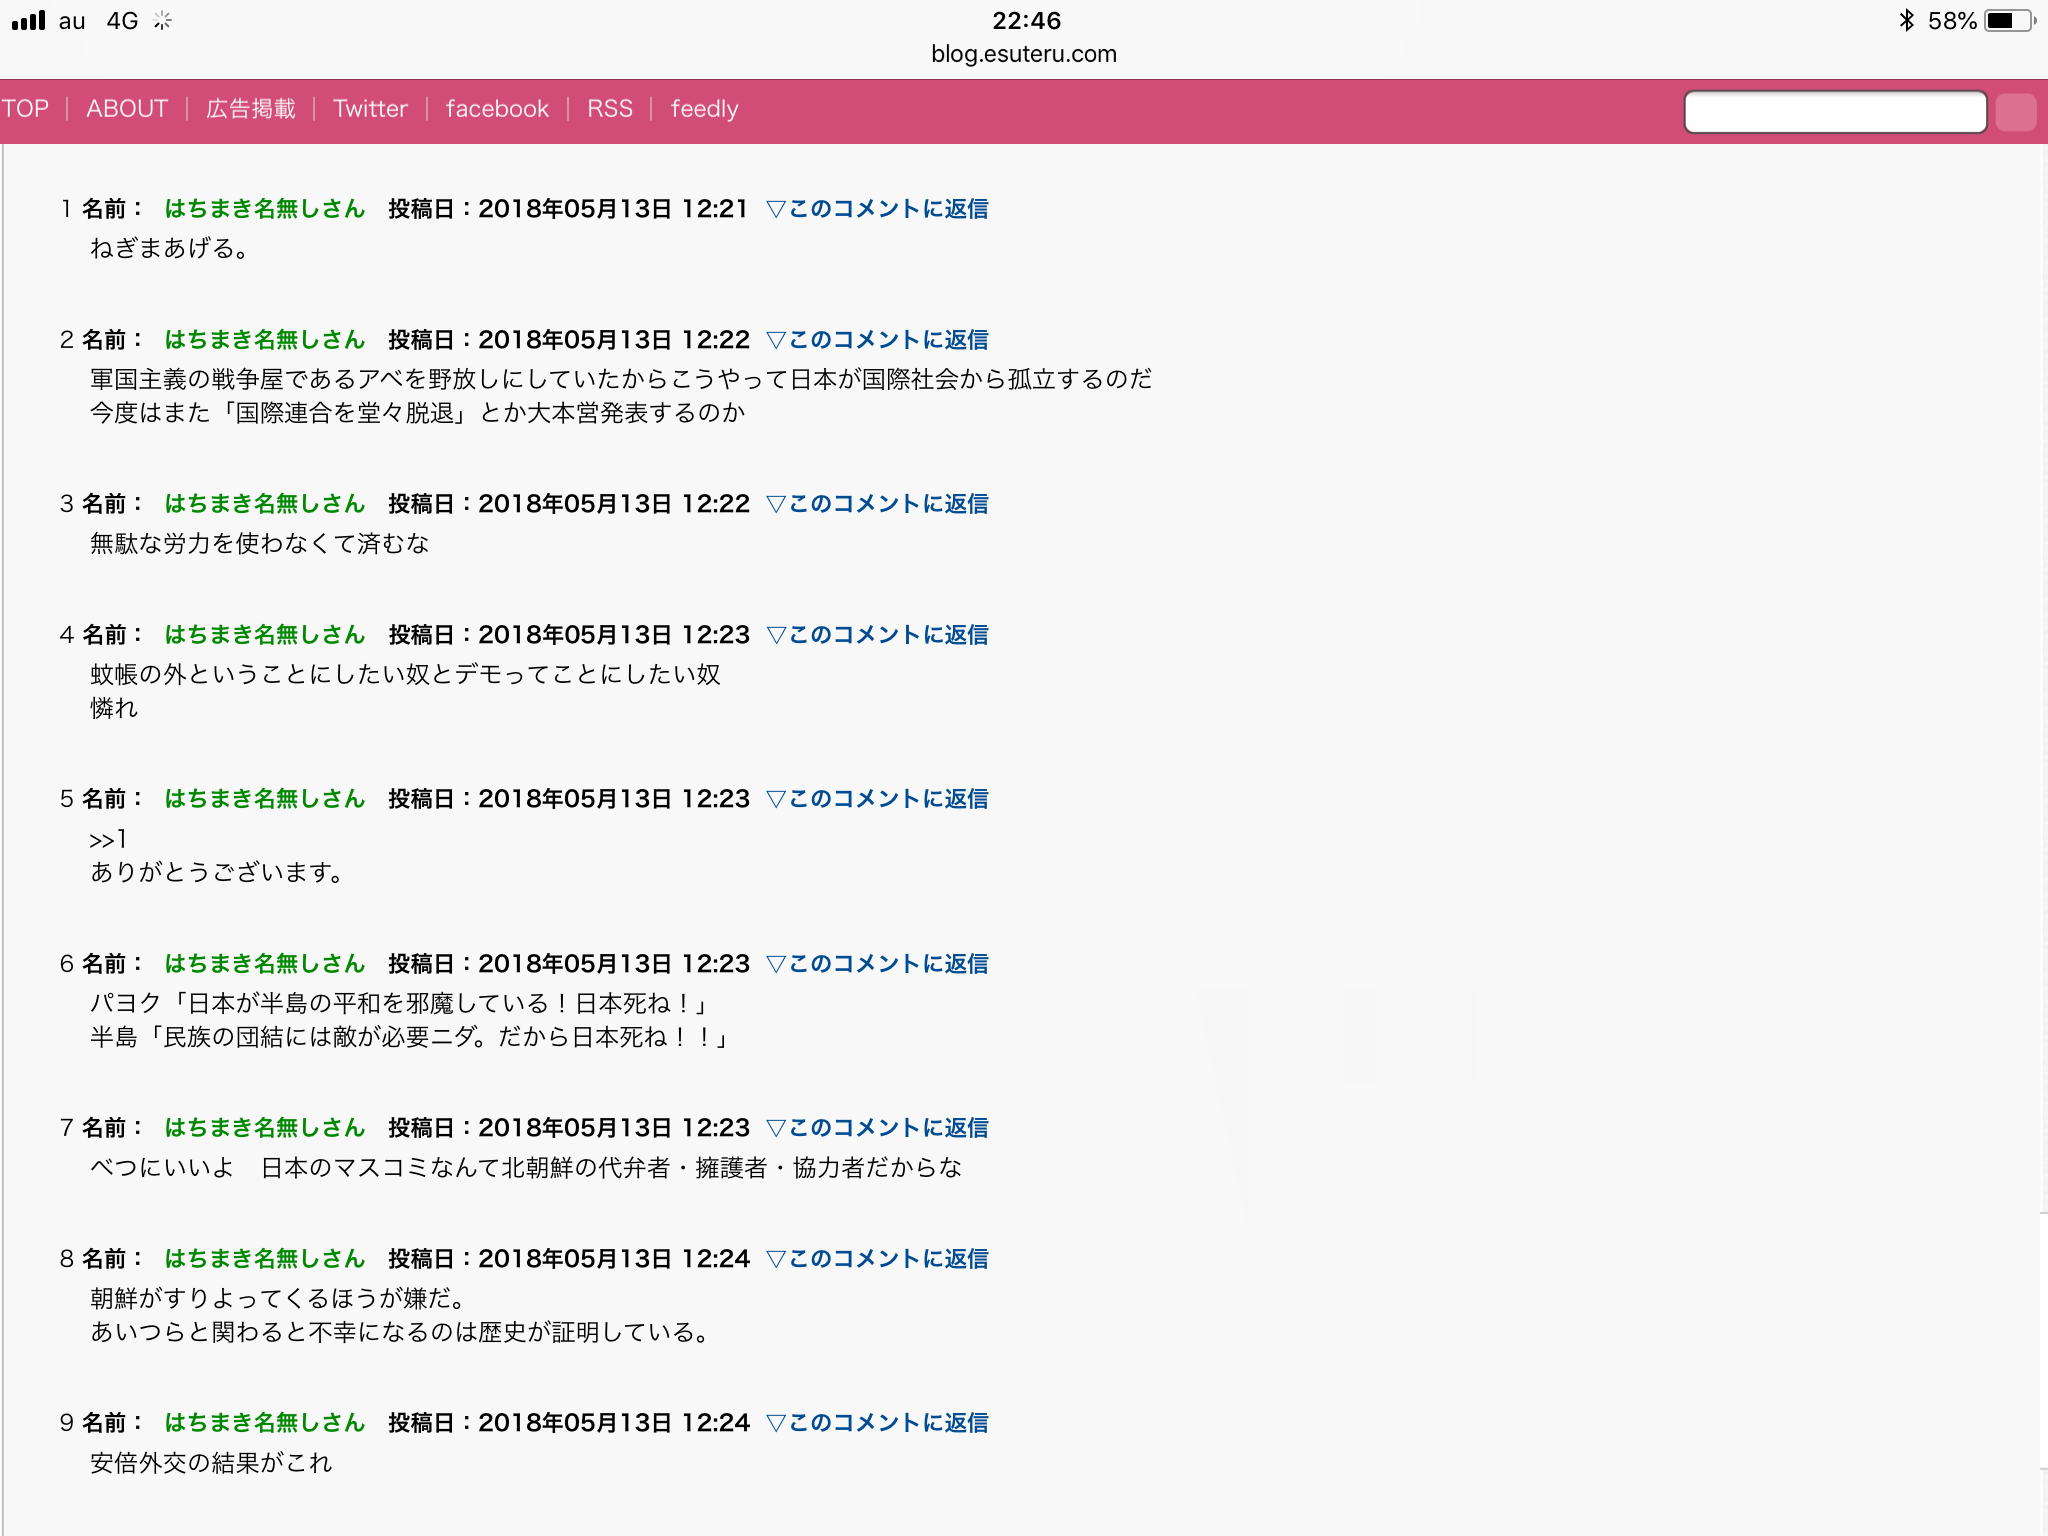2048x1536 pixels.
Task: Reply to comment 5 ありがとうございます
Action: (878, 799)
